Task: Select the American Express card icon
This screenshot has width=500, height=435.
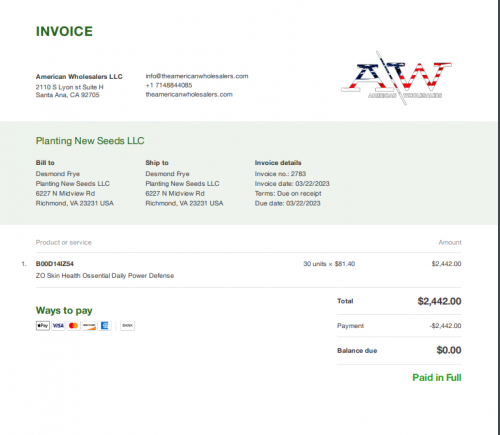Action: [104, 326]
